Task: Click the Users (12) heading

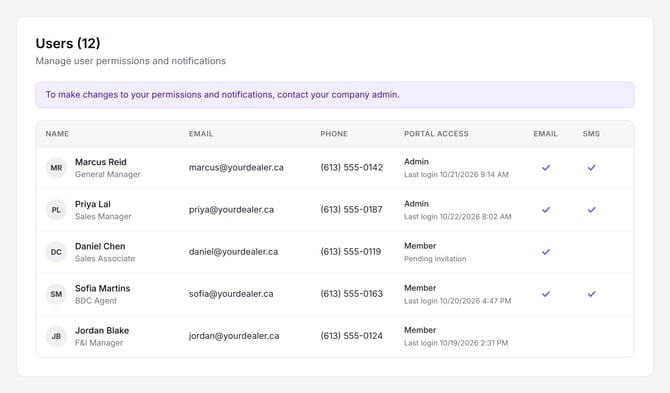Action: click(68, 43)
